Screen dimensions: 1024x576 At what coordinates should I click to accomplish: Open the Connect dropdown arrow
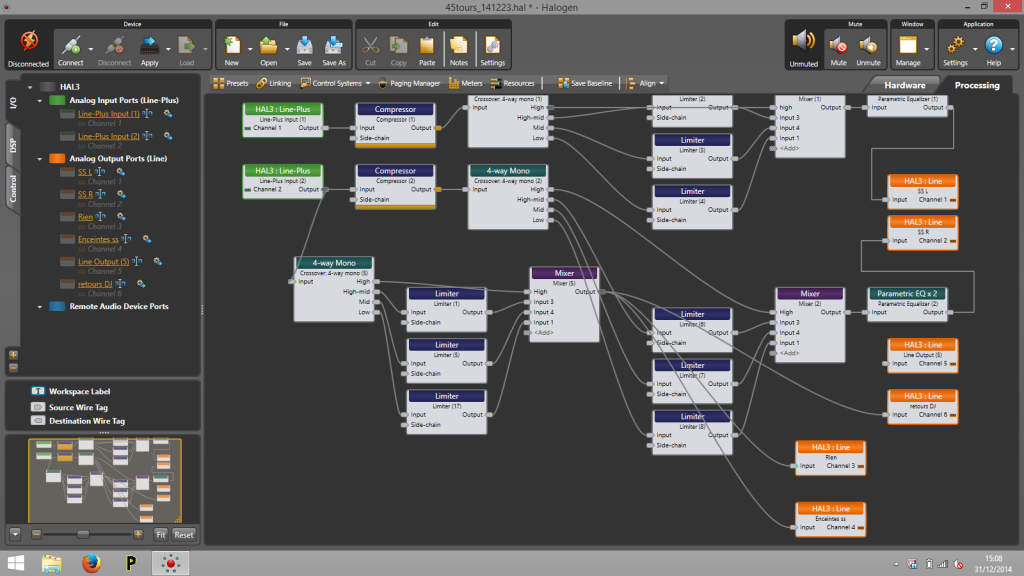[x=91, y=49]
